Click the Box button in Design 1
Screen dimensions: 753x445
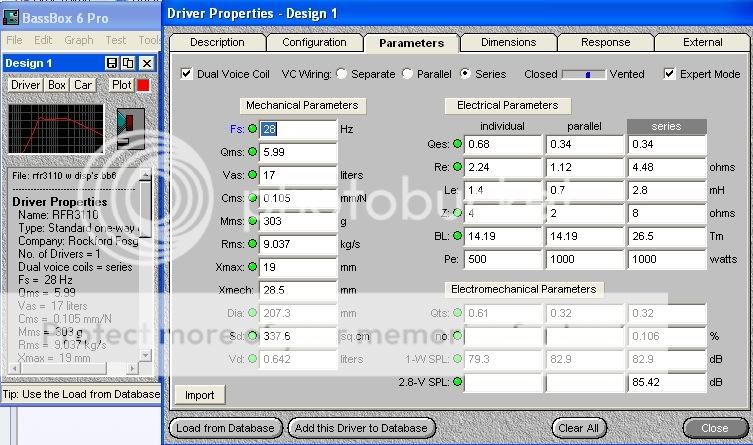tap(57, 85)
